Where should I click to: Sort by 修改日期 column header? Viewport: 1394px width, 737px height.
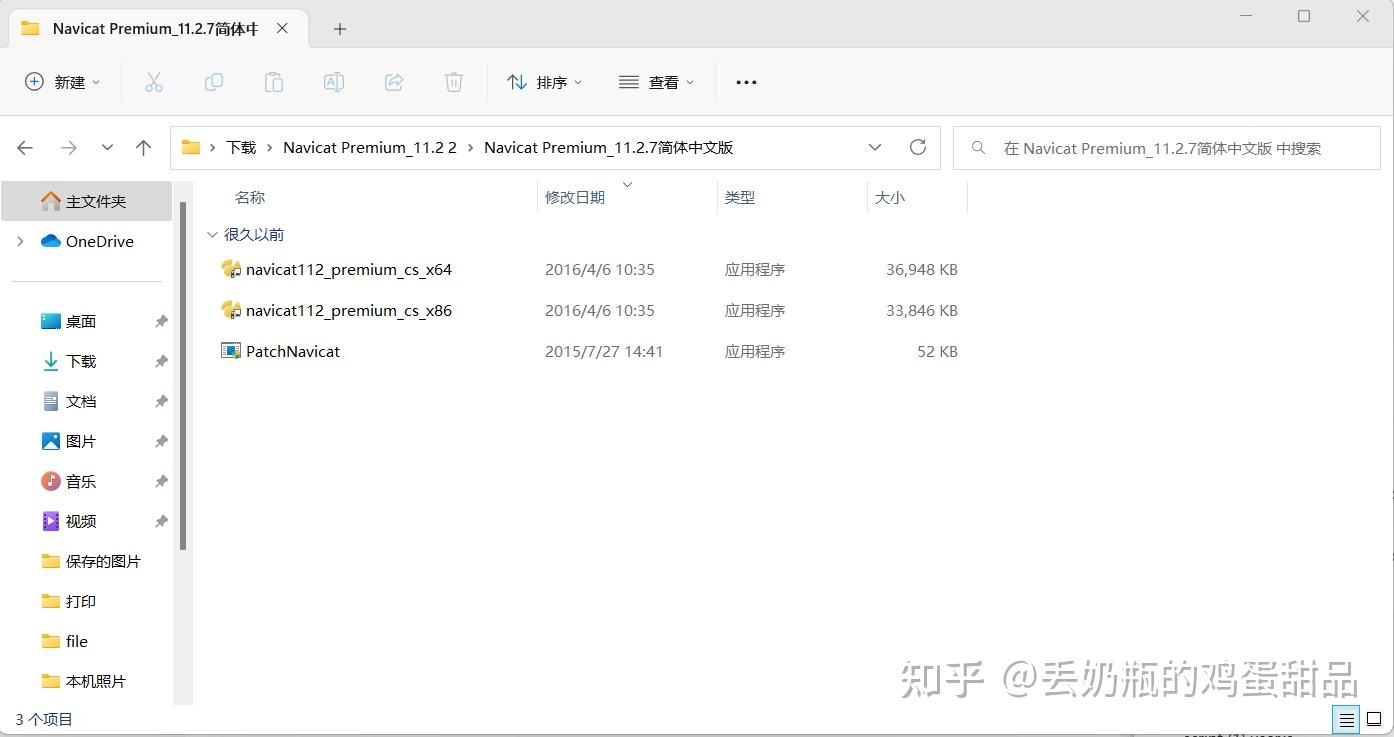[x=575, y=197]
